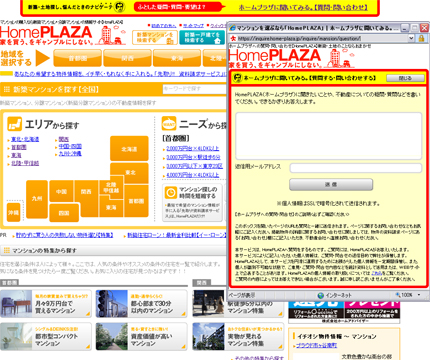Click 新築マンションを検索する button

155,37
